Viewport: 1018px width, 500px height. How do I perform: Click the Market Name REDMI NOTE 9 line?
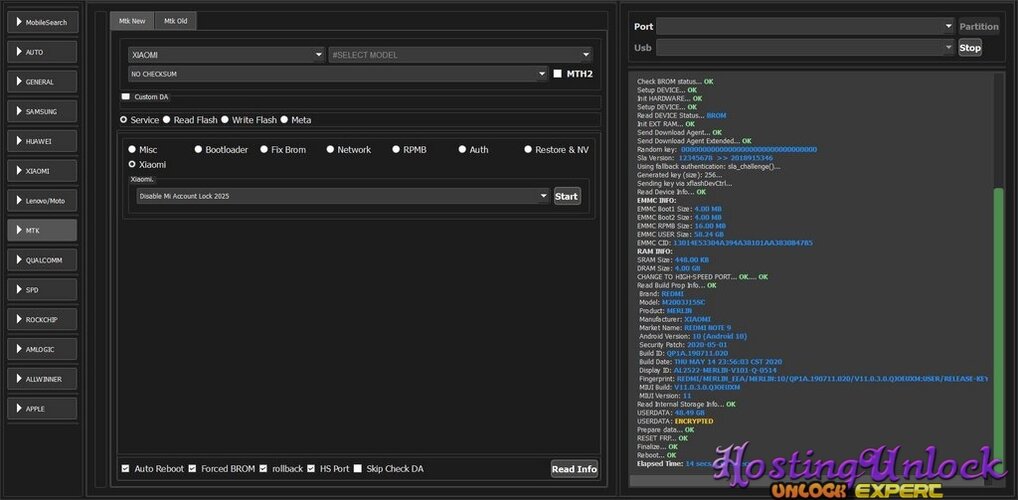(x=685, y=328)
